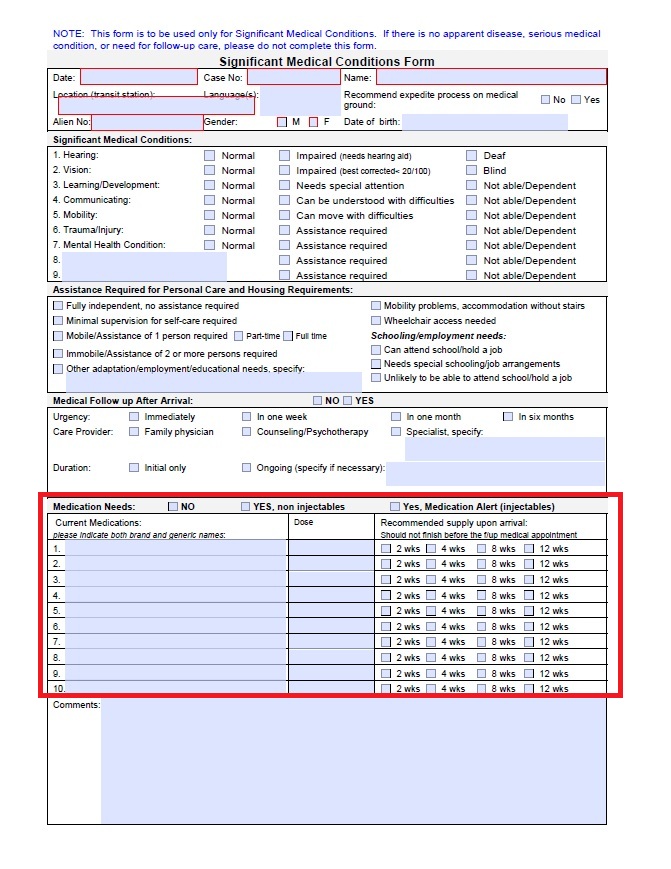
Task: Check 'Yes, Medication Alert (injectables)'
Action: tap(395, 507)
